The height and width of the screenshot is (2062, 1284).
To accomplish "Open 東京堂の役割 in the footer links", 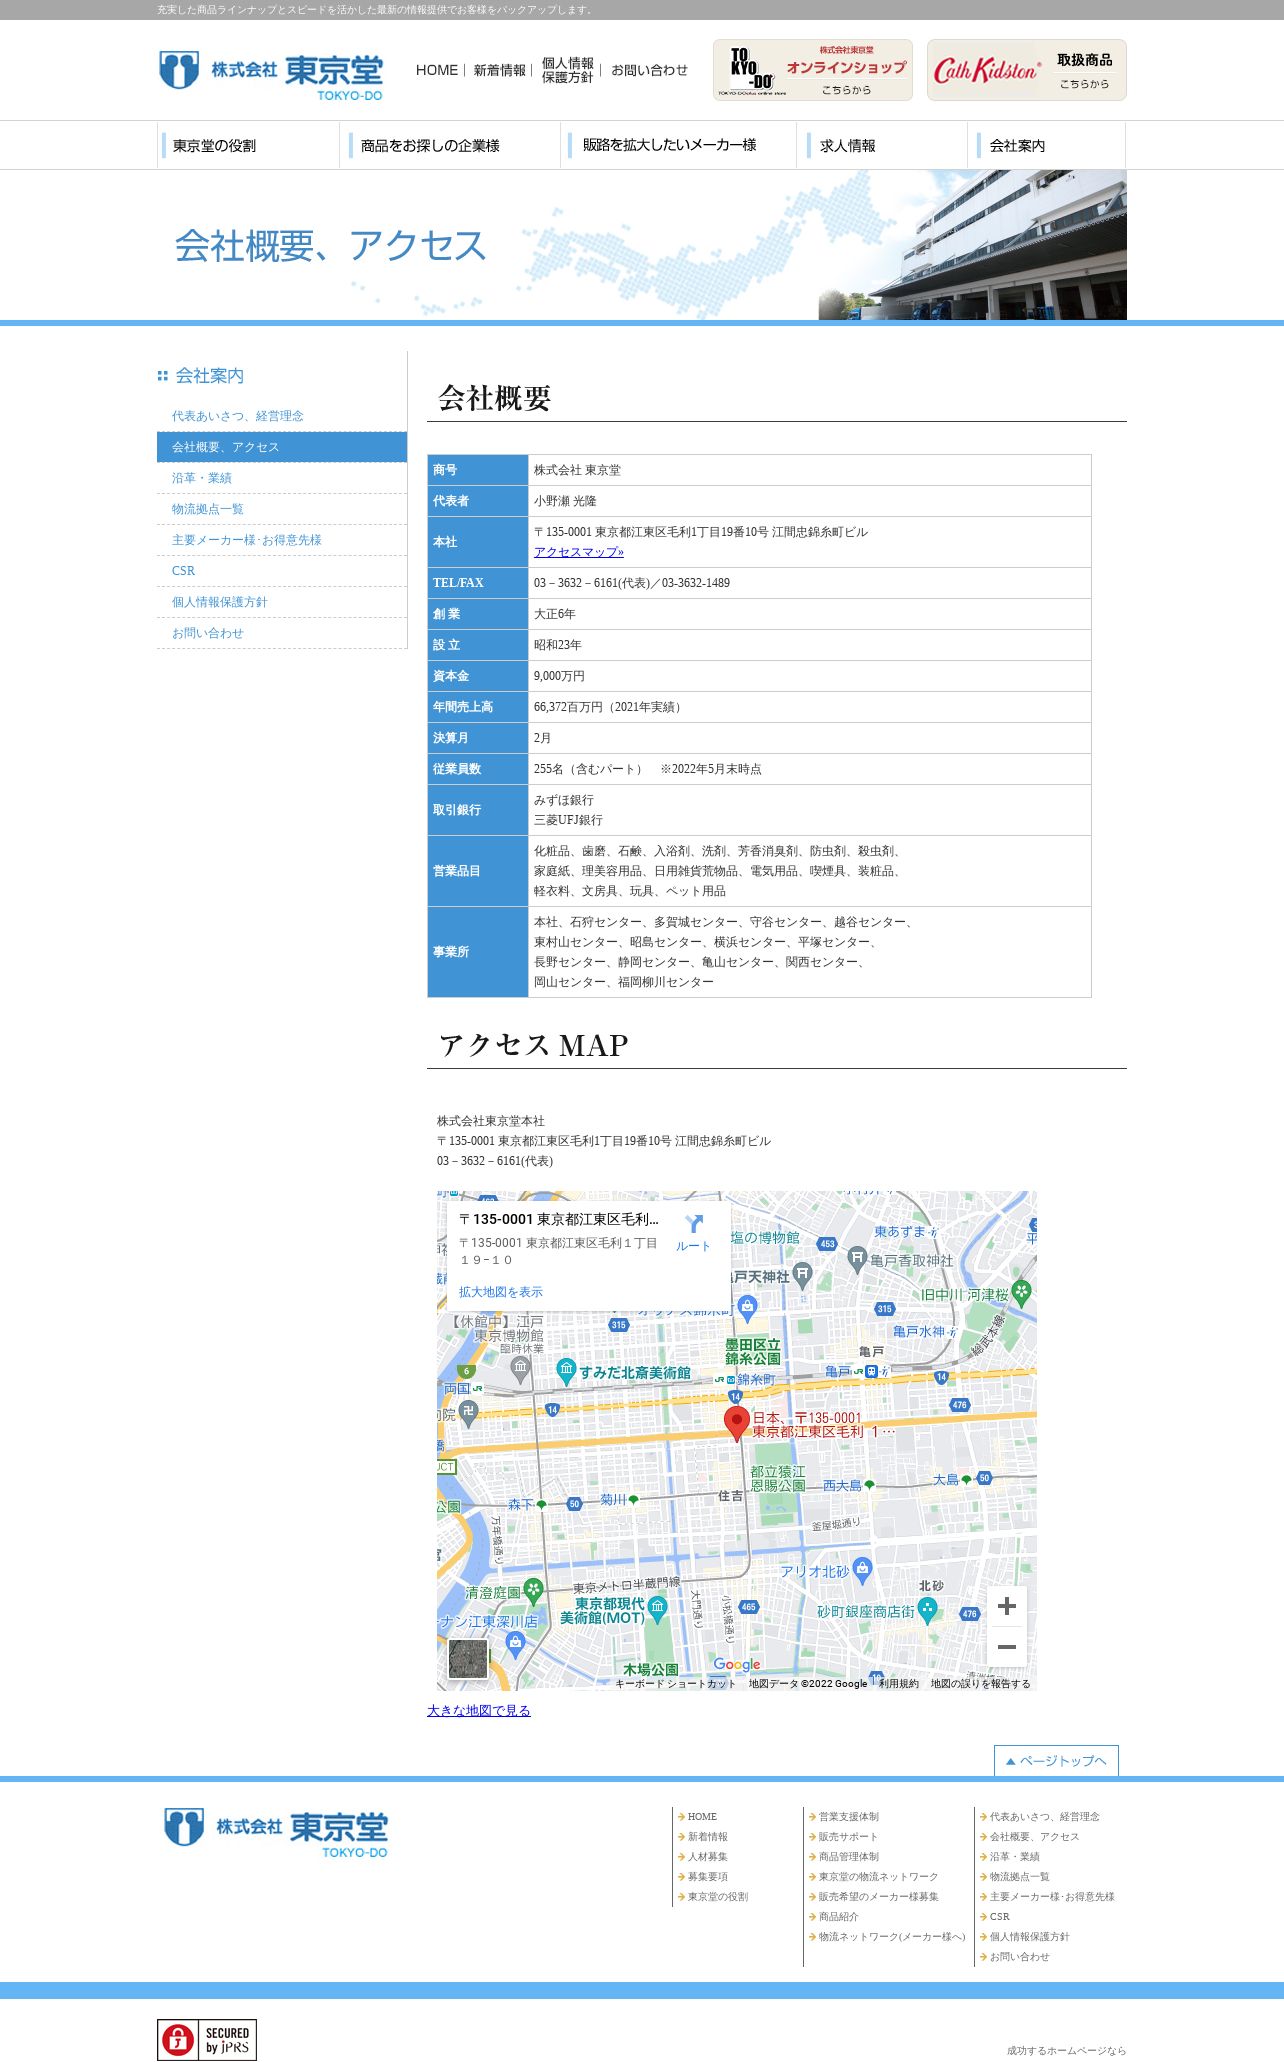I will pos(718,1897).
